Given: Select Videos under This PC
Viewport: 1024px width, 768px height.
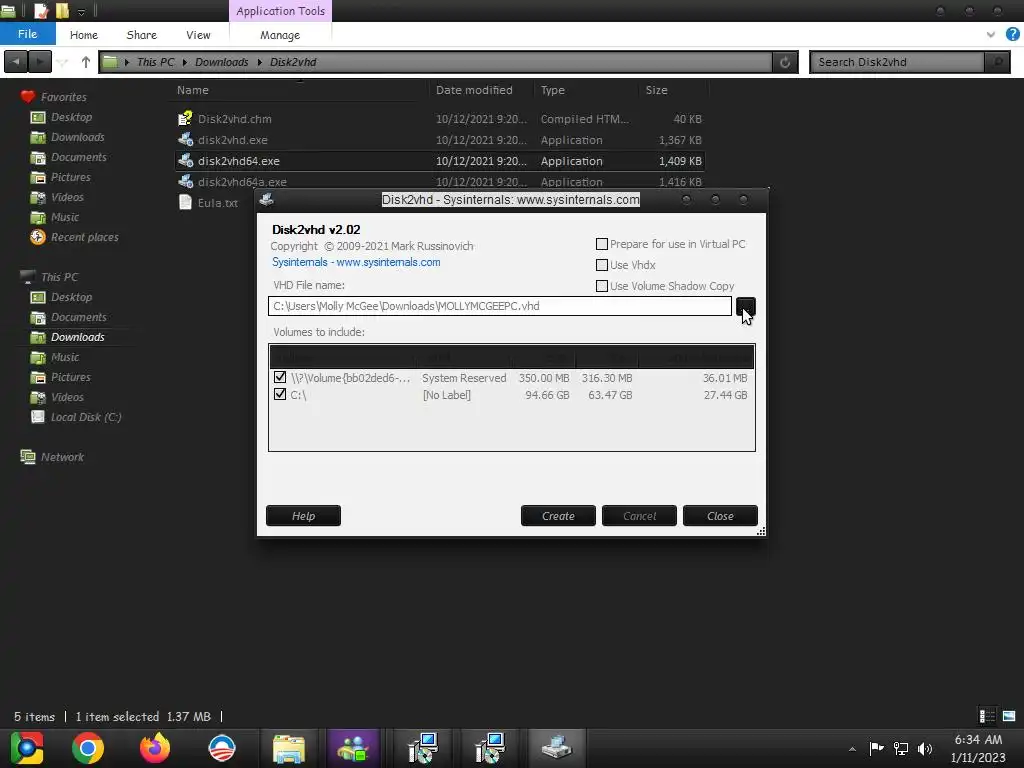Looking at the screenshot, I should click(x=67, y=397).
